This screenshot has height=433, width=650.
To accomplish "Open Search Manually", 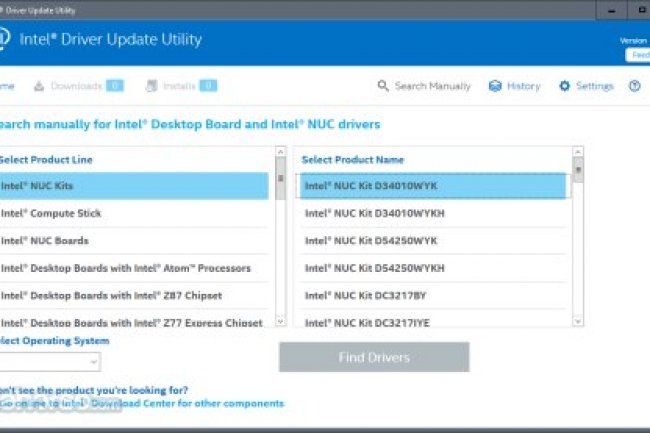I will click(x=424, y=86).
